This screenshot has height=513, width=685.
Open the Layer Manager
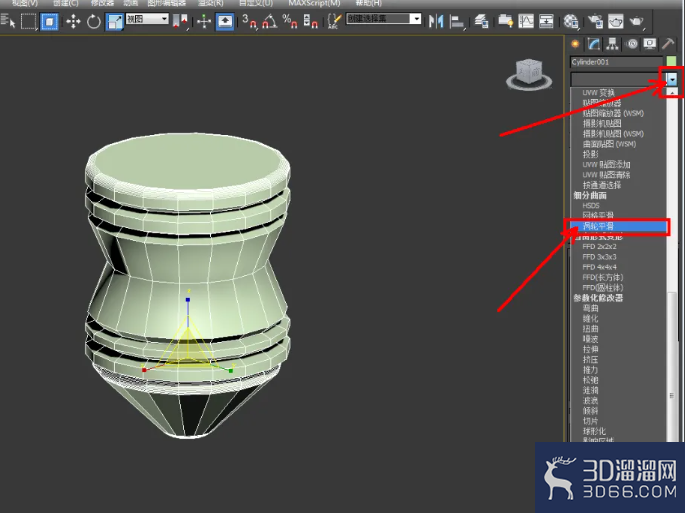click(x=481, y=21)
